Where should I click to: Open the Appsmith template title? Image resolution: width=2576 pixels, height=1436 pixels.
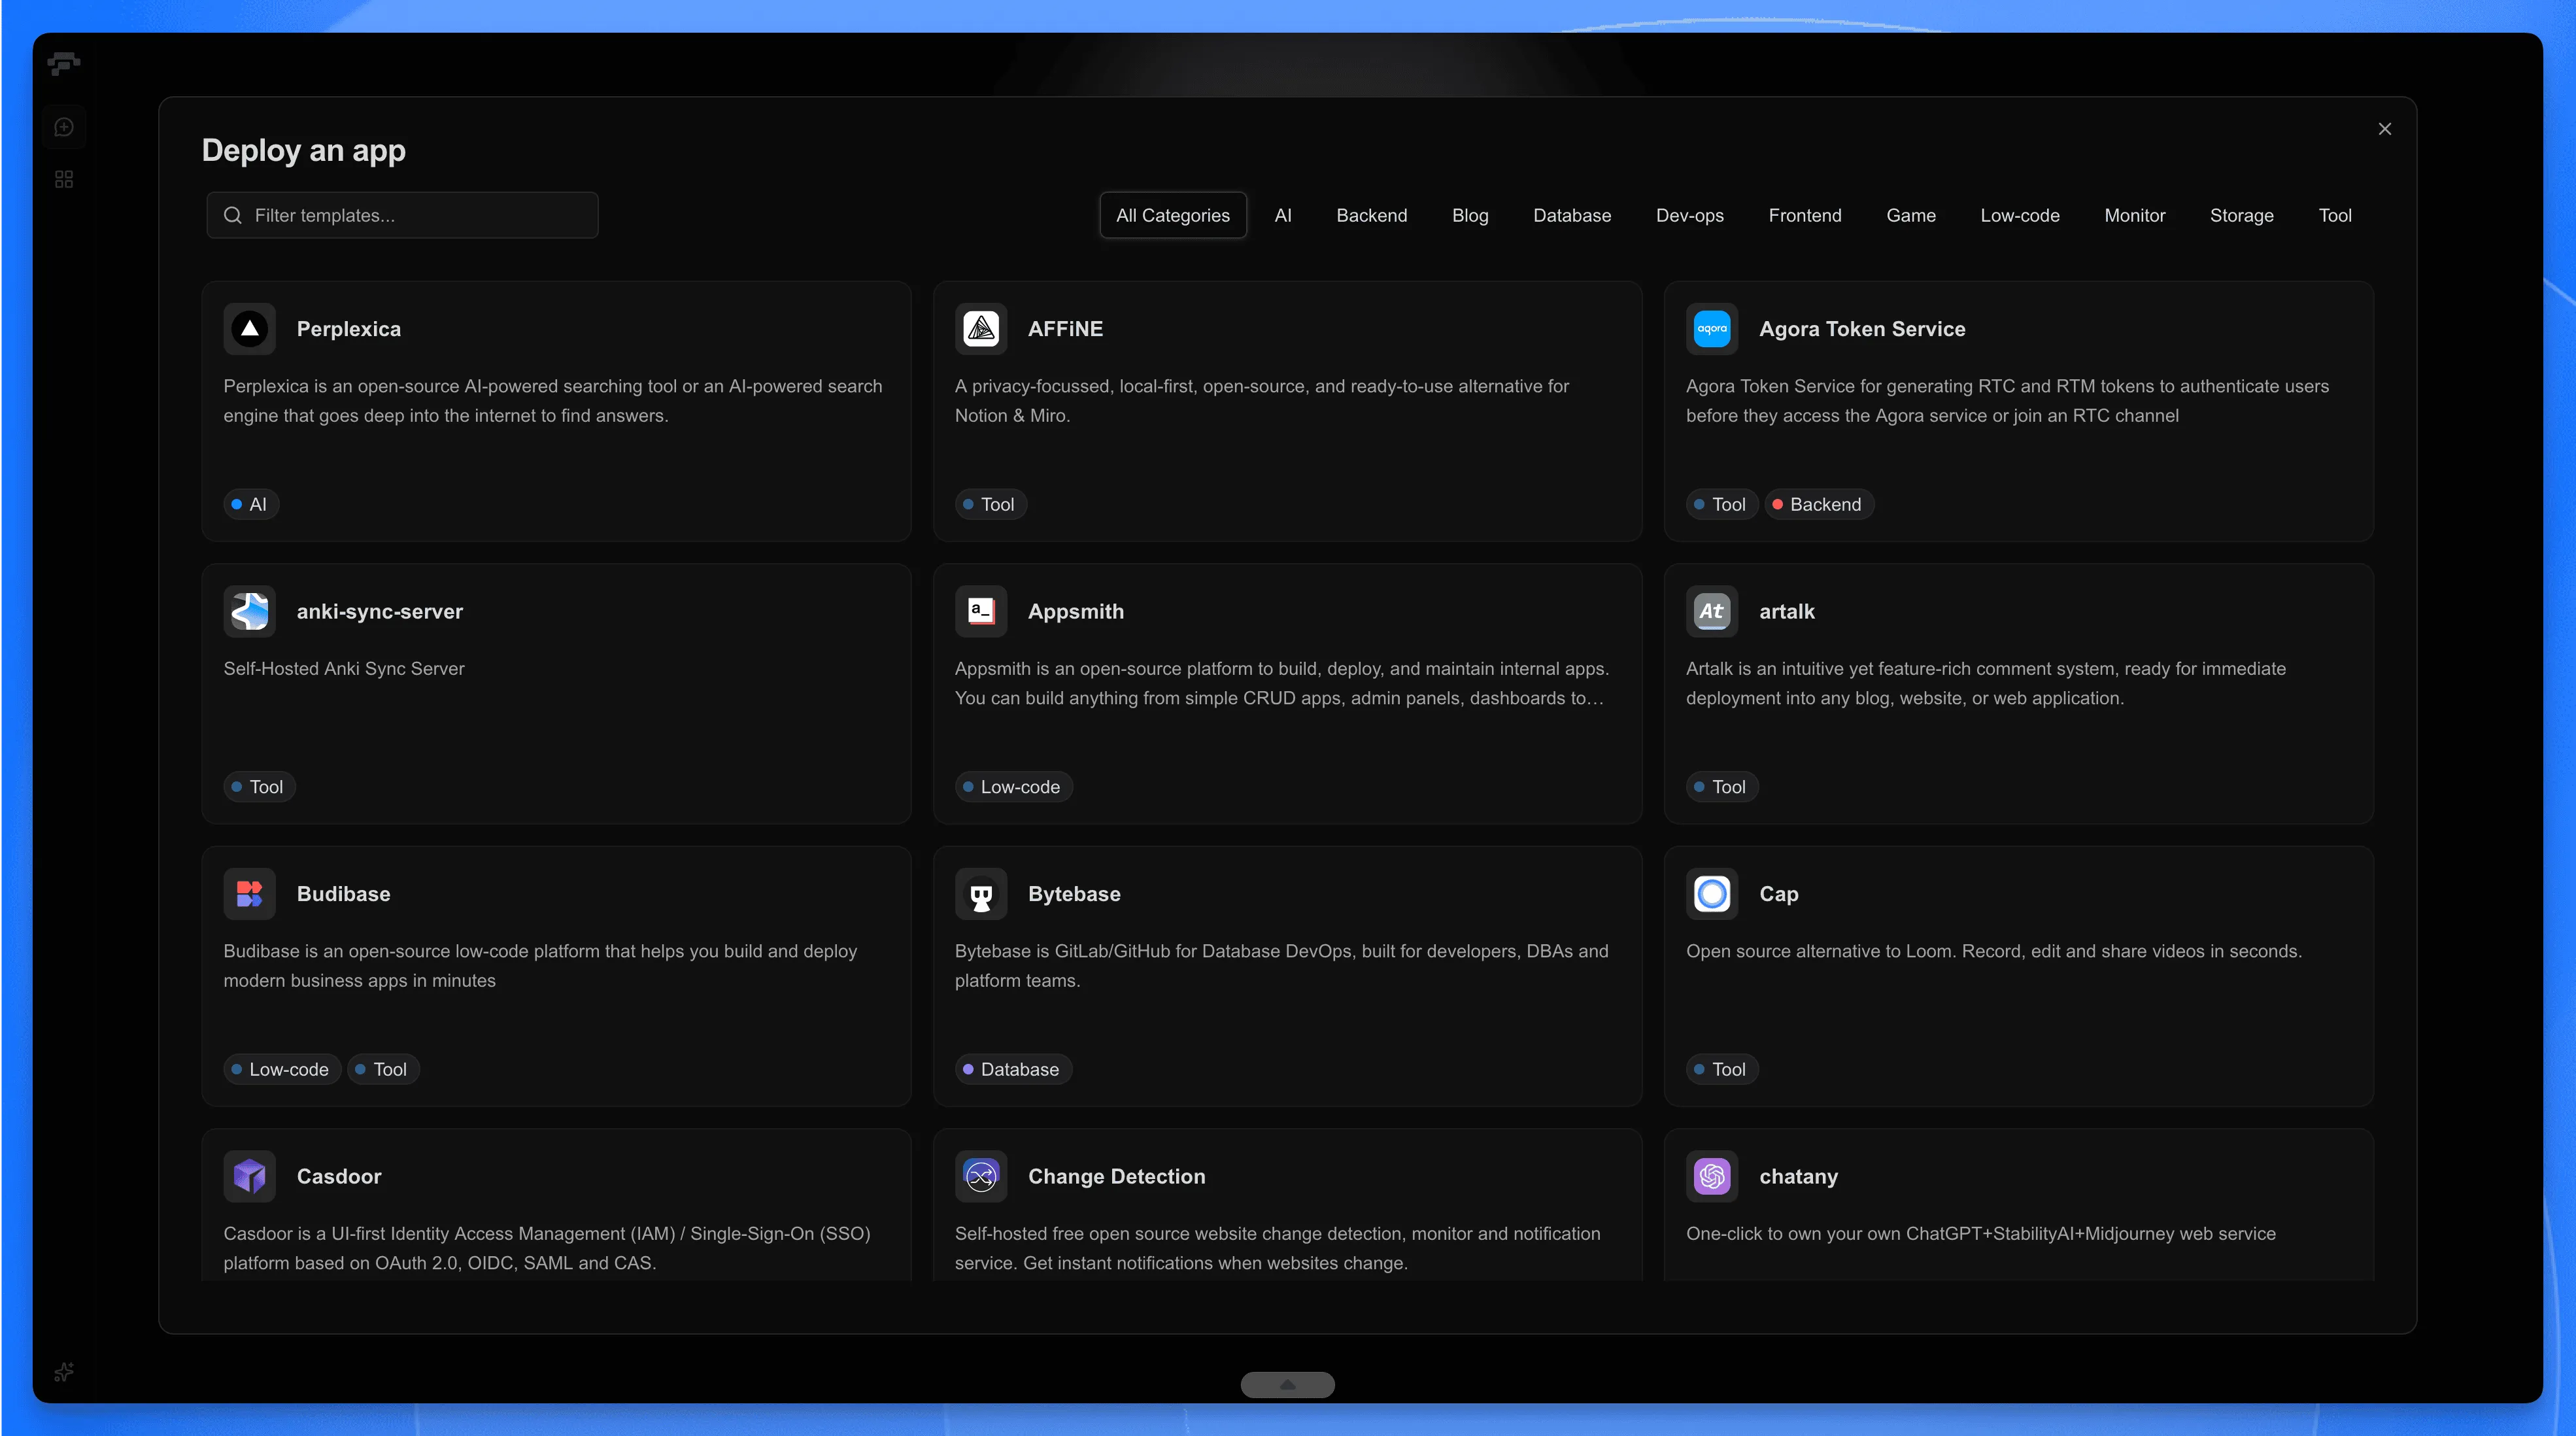(x=1075, y=611)
